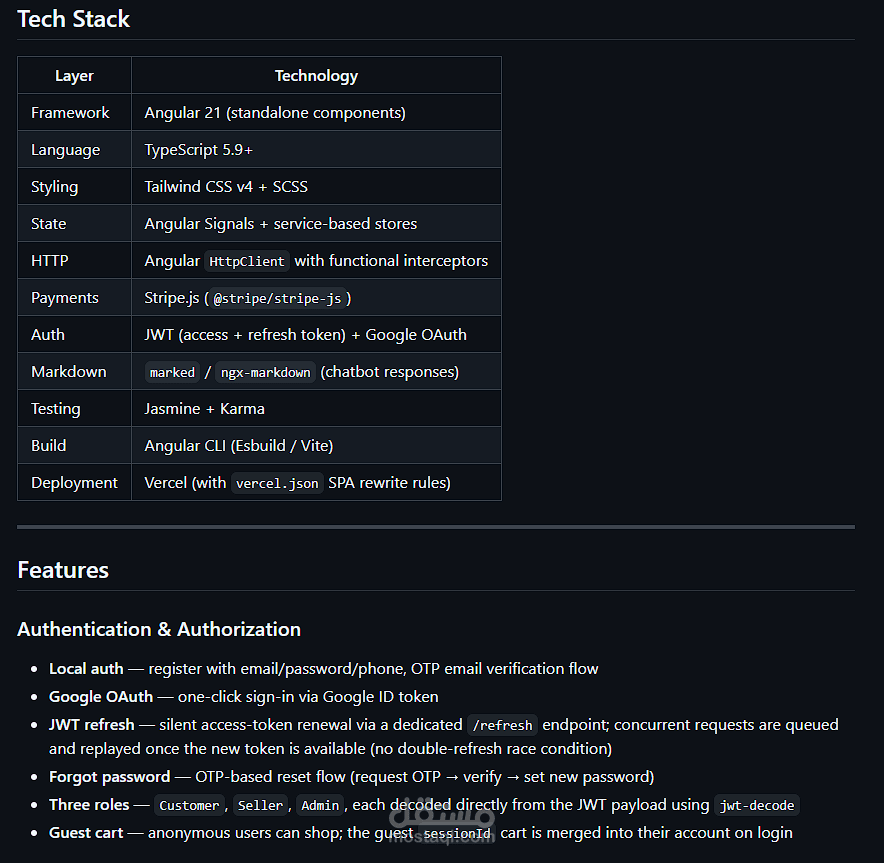
Task: Click the sessionId inline code tag
Action: [456, 833]
